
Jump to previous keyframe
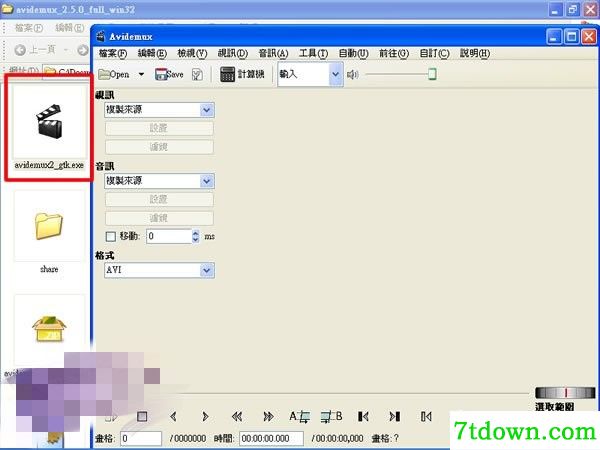[237, 416]
